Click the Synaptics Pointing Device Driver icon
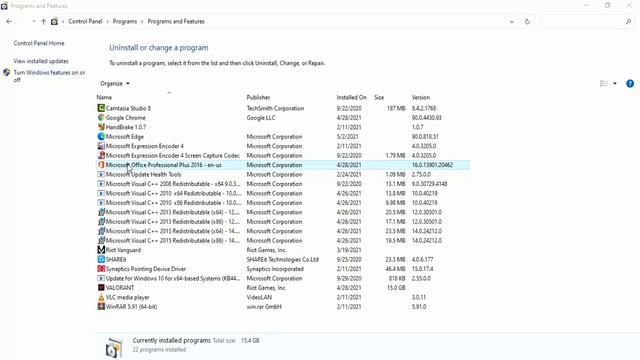The height and width of the screenshot is (360, 640). [x=101, y=269]
